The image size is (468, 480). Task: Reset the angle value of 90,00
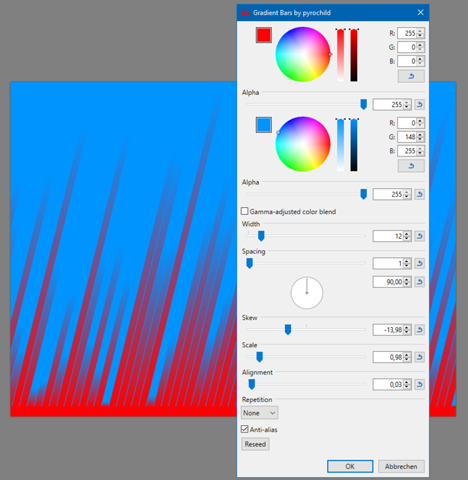tap(419, 282)
